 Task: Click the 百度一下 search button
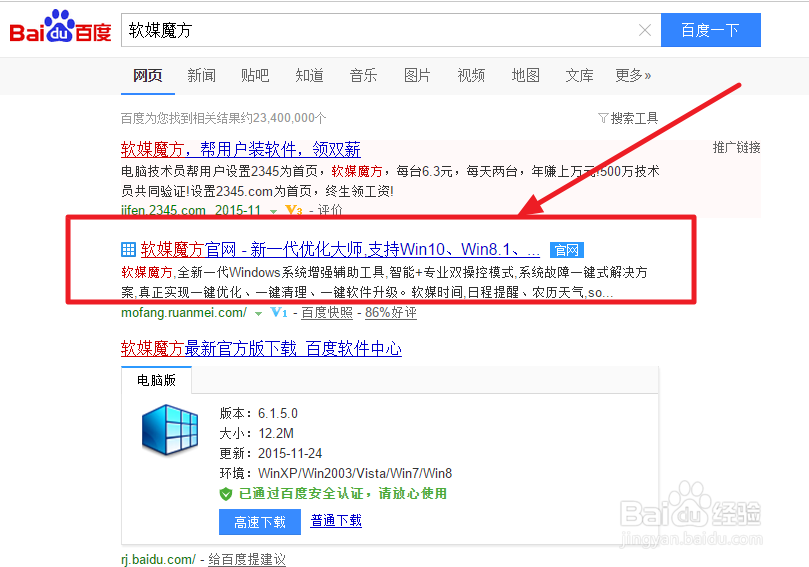[710, 30]
